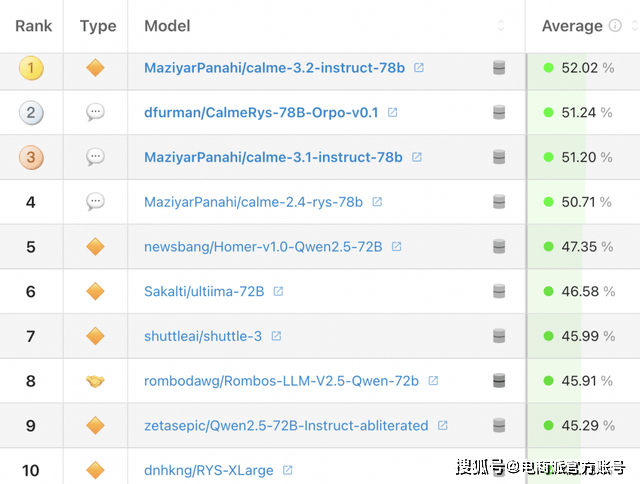Select the 46.58 % average cell
This screenshot has width=640, height=484.
point(583,291)
